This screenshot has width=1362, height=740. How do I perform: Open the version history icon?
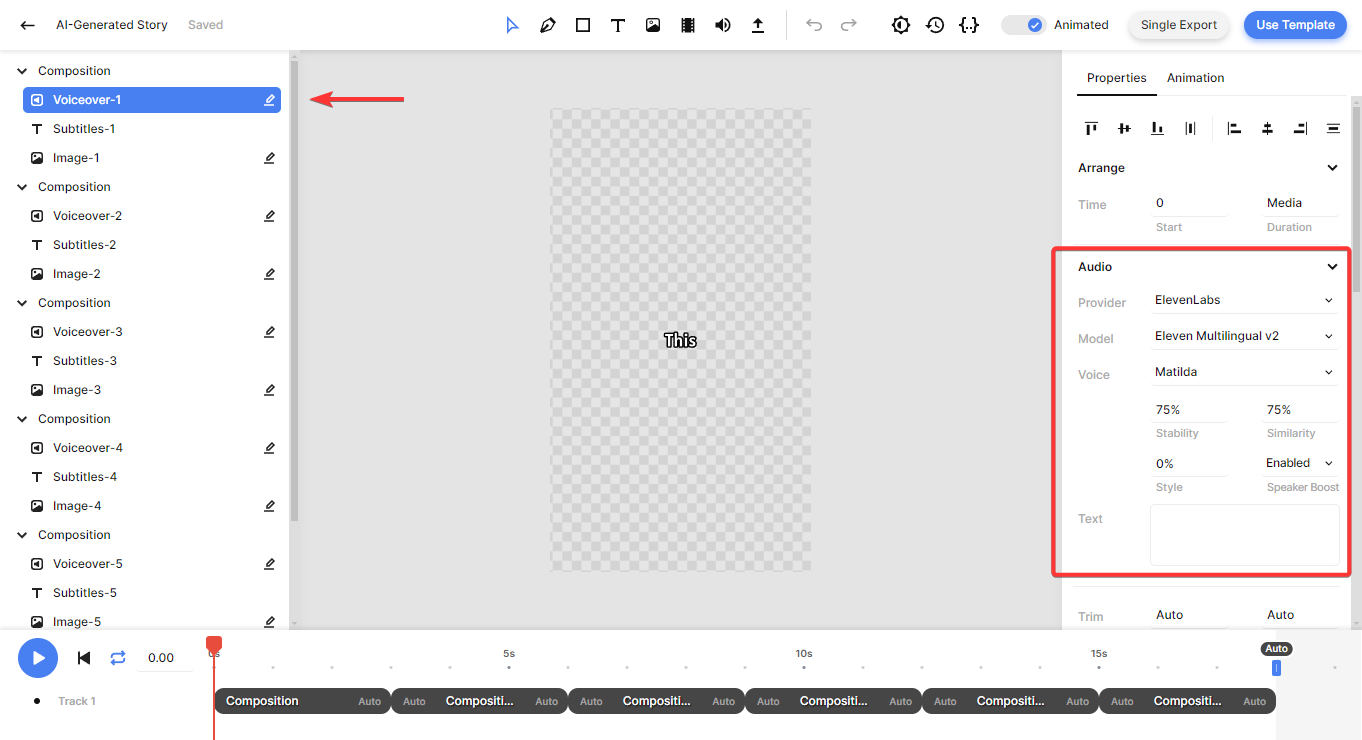coord(935,25)
